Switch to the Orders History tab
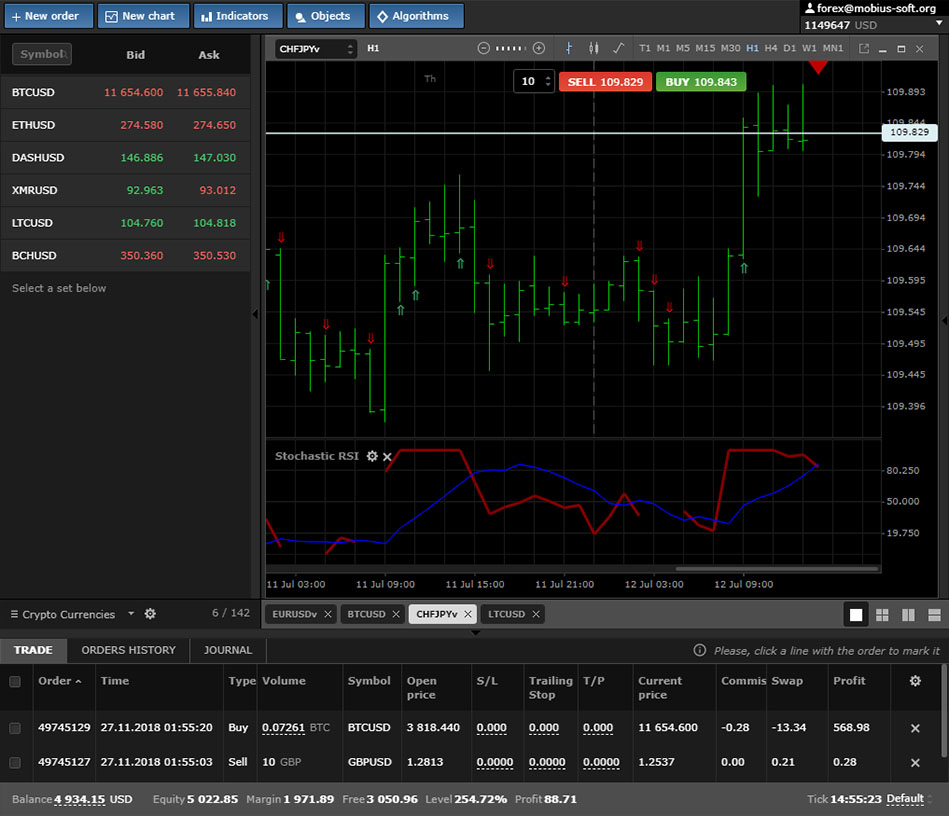This screenshot has height=816, width=949. [x=128, y=650]
